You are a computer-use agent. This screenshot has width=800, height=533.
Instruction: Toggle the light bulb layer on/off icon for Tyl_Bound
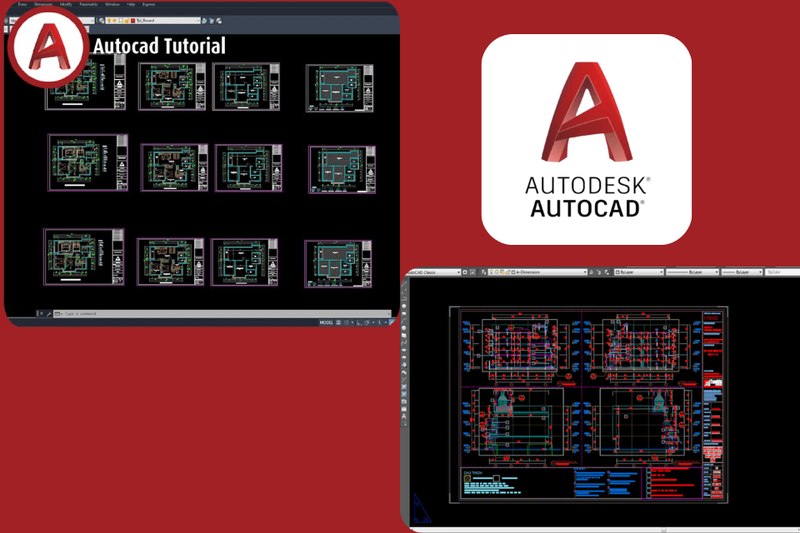109,20
